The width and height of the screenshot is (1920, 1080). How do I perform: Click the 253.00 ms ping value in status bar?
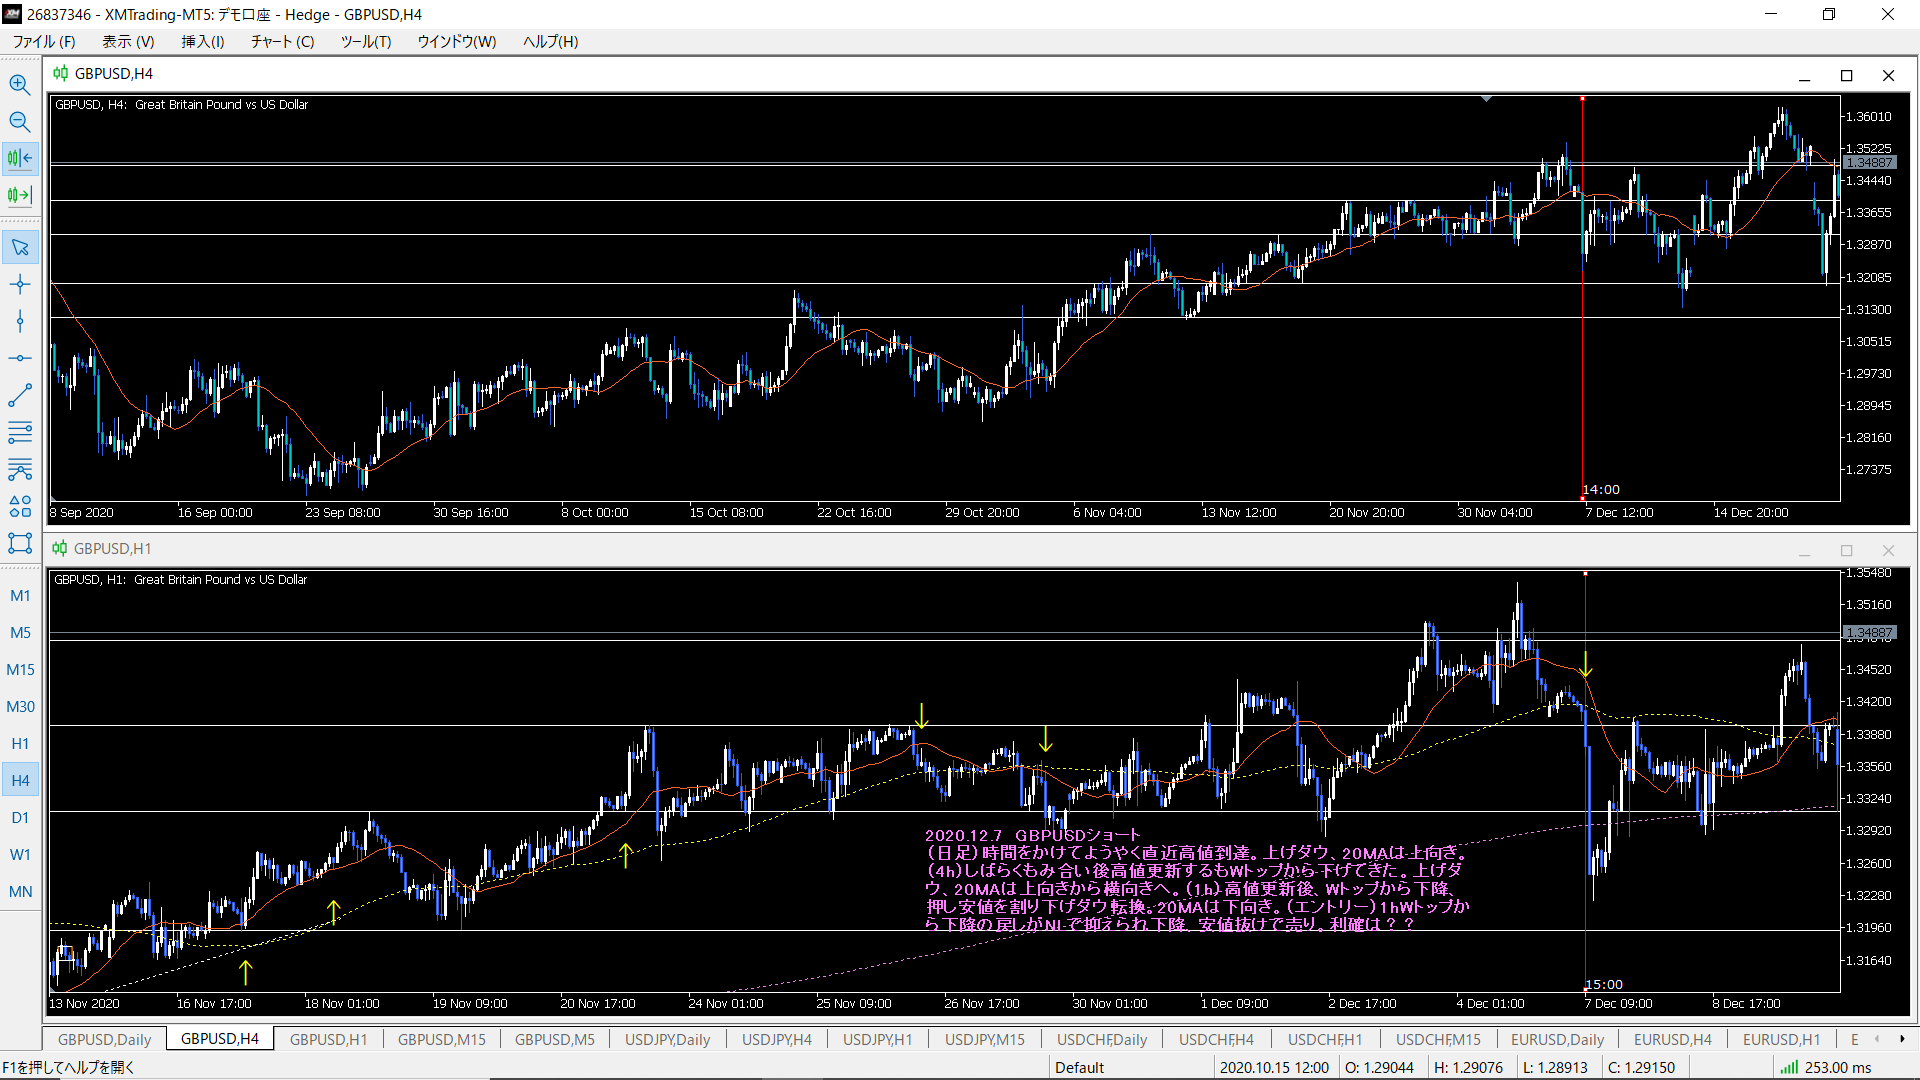click(1838, 1067)
